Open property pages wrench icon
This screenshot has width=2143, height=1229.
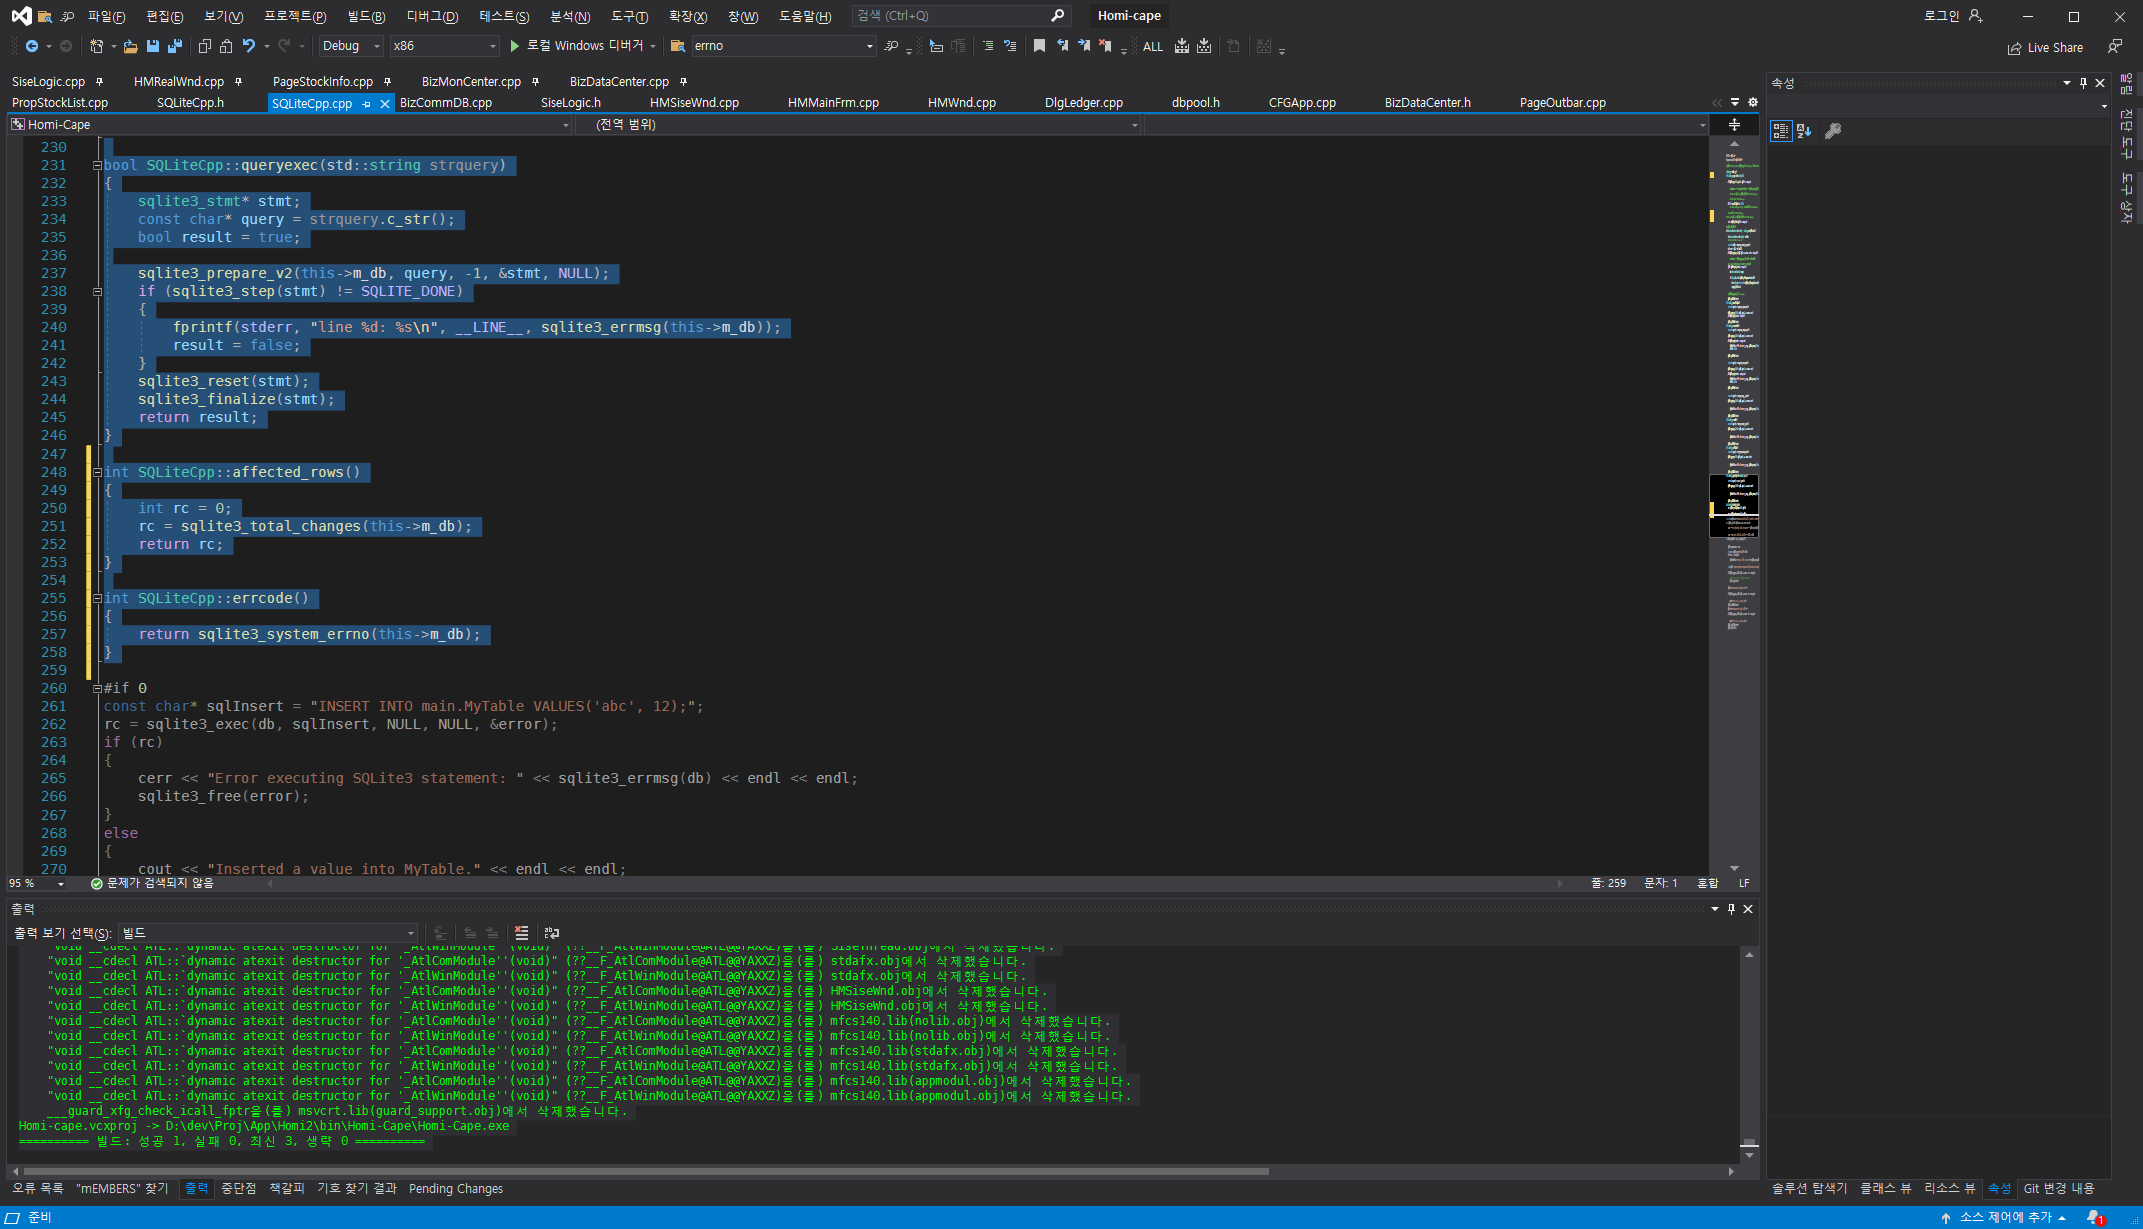[x=1833, y=131]
